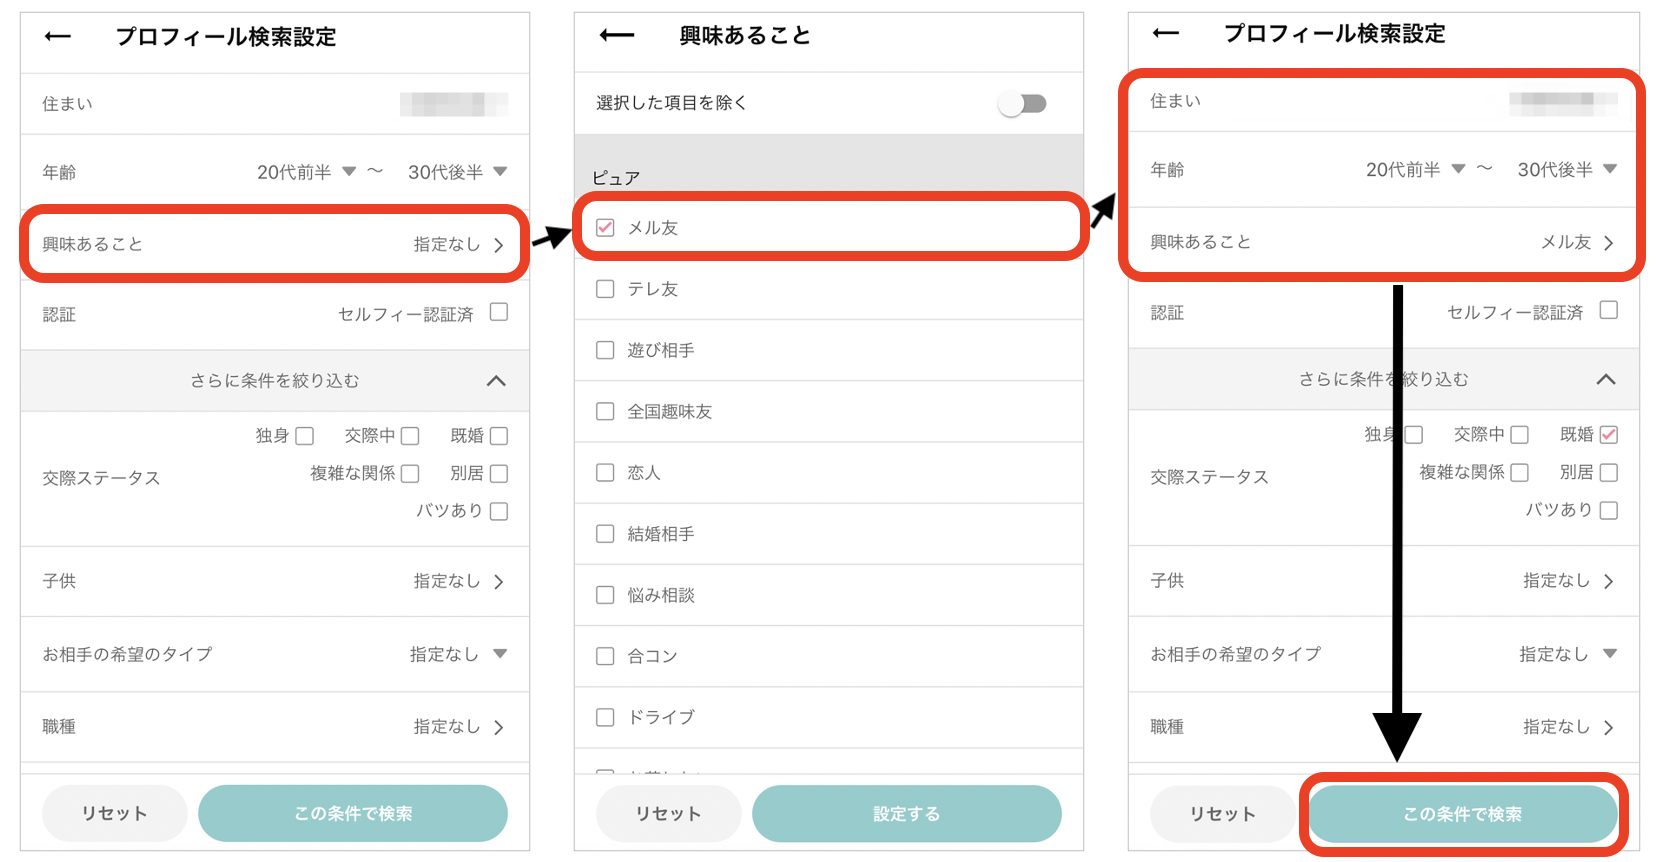
Task: Open 興味あること row showing 指定なし value
Action: pyautogui.click(x=273, y=244)
